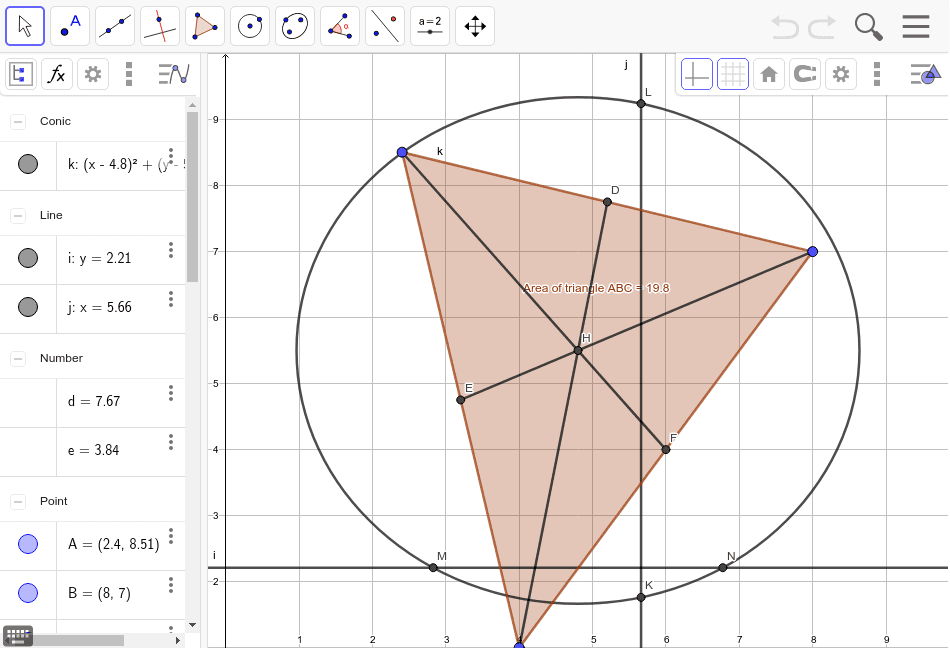The height and width of the screenshot is (650, 950).
Task: Open the graphics view kebab menu
Action: (876, 73)
